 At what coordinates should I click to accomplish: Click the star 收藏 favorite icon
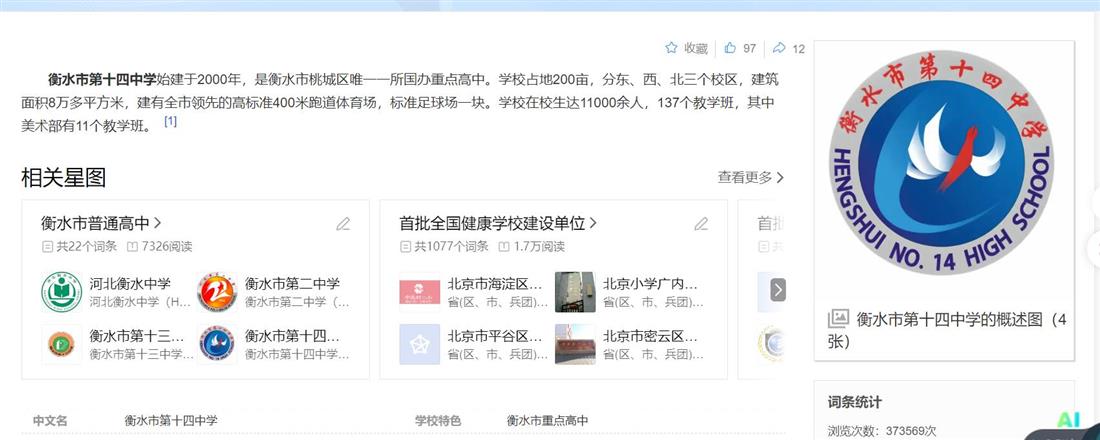pyautogui.click(x=671, y=48)
